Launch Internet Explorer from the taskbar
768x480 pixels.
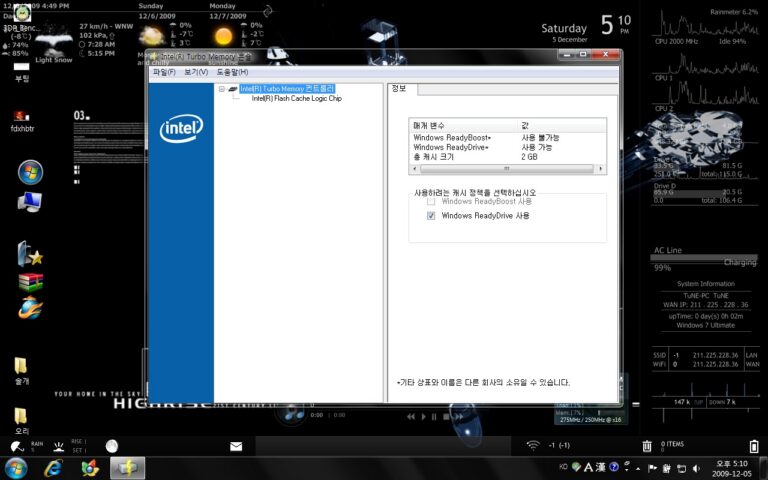(53, 468)
